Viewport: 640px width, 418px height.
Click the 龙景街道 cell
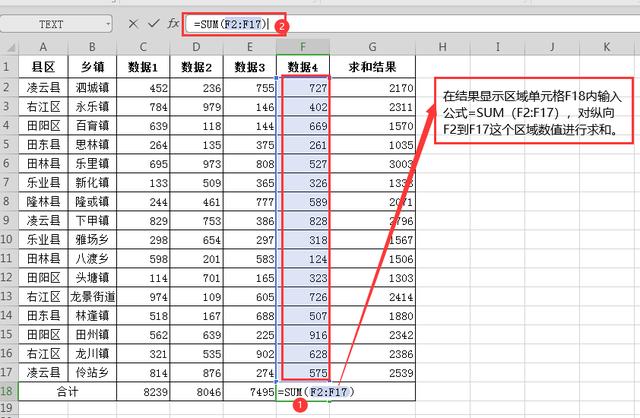[x=92, y=296]
